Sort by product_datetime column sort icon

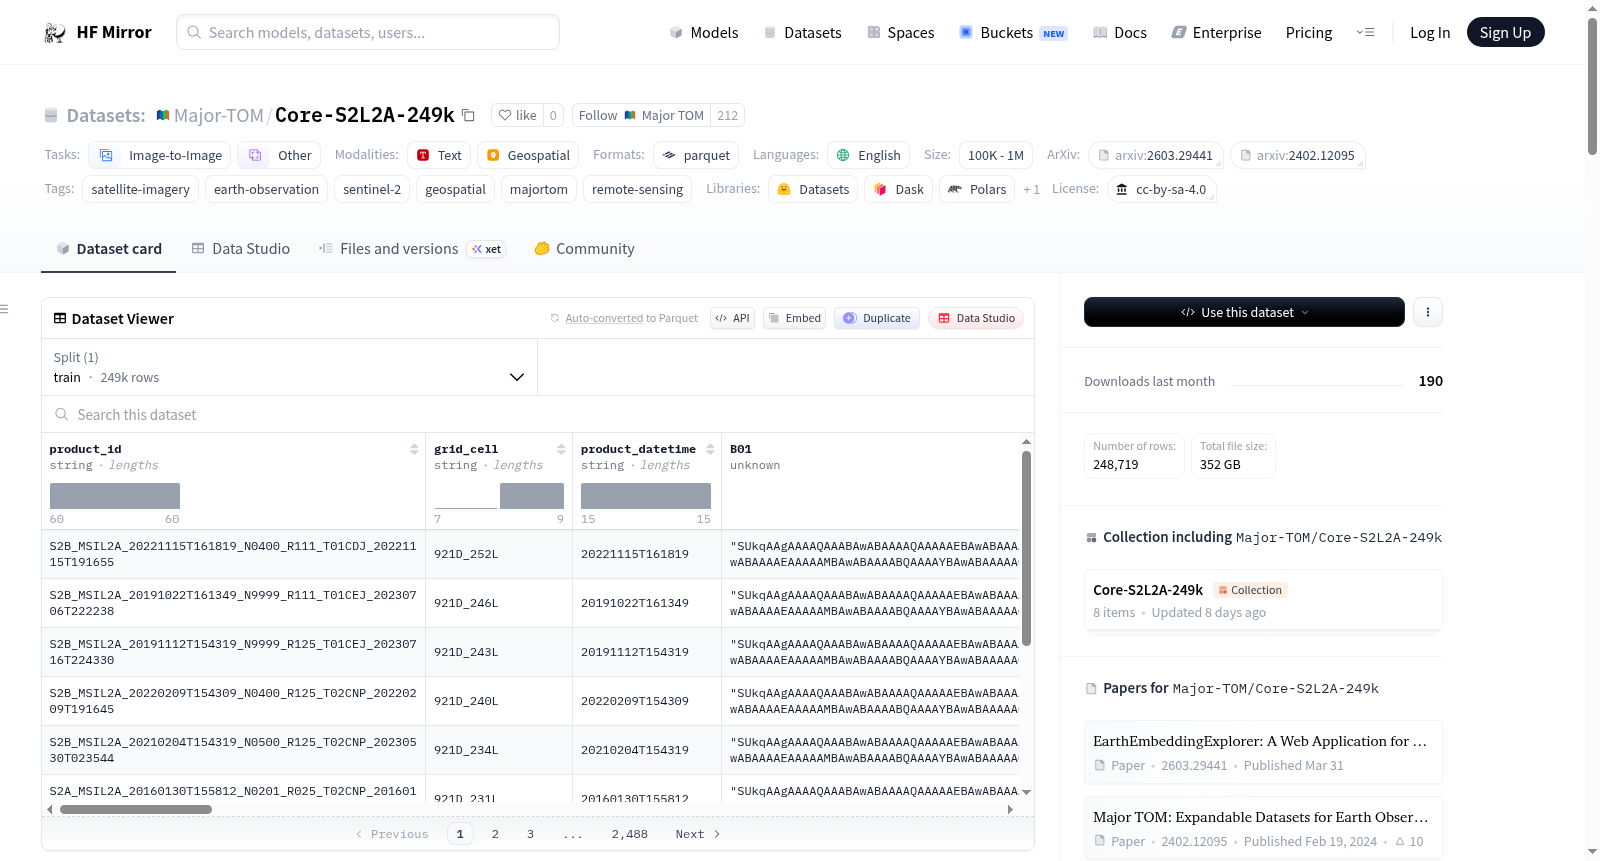pos(710,449)
